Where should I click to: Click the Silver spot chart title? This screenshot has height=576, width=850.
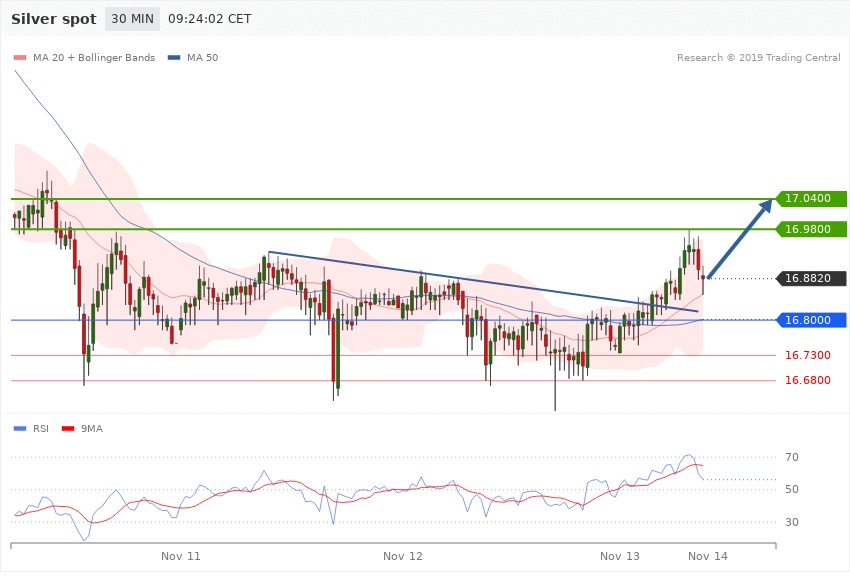point(54,19)
